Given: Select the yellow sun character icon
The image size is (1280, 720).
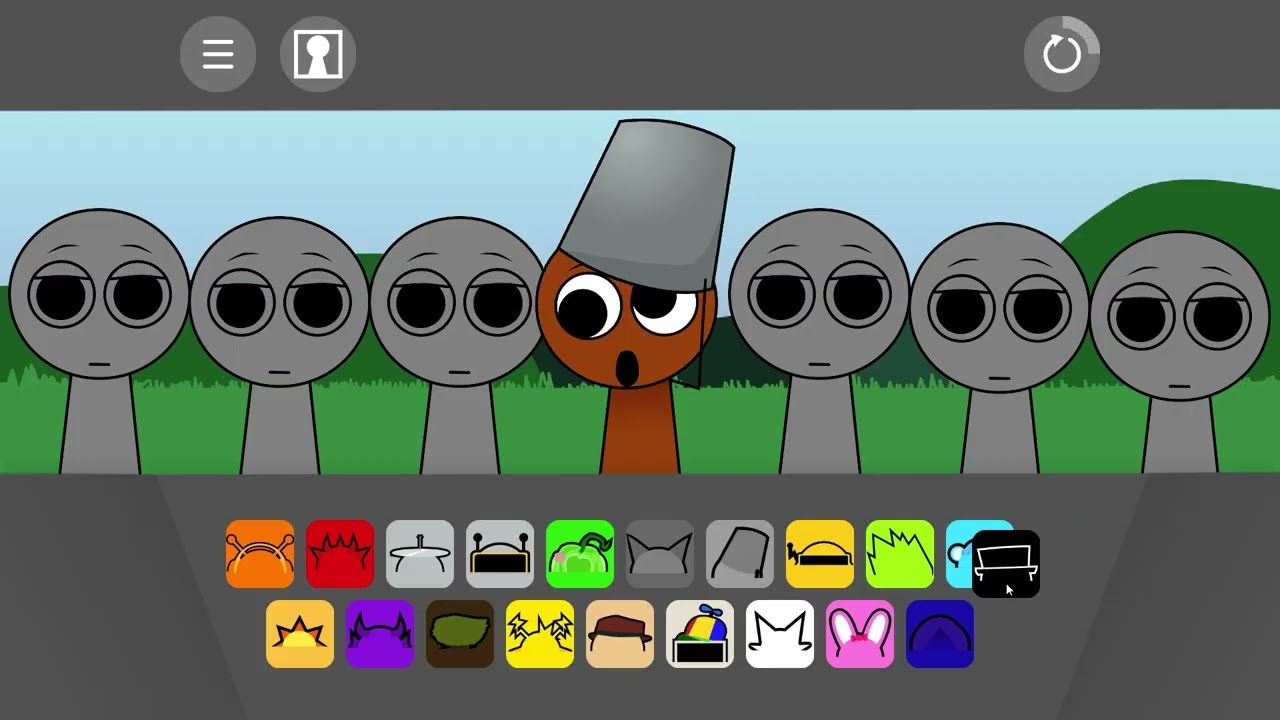Looking at the screenshot, I should click(300, 634).
